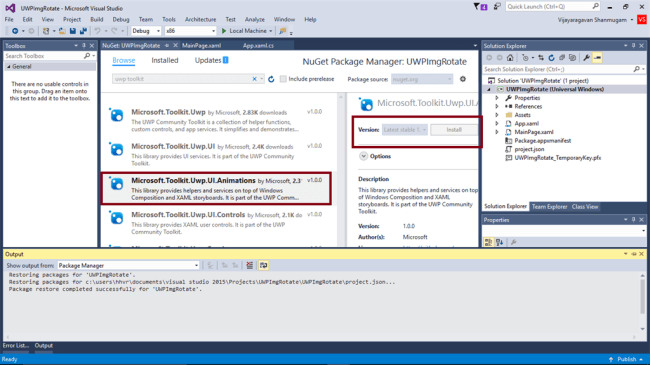Switch to the Installed tab
The width and height of the screenshot is (650, 365).
coord(165,61)
